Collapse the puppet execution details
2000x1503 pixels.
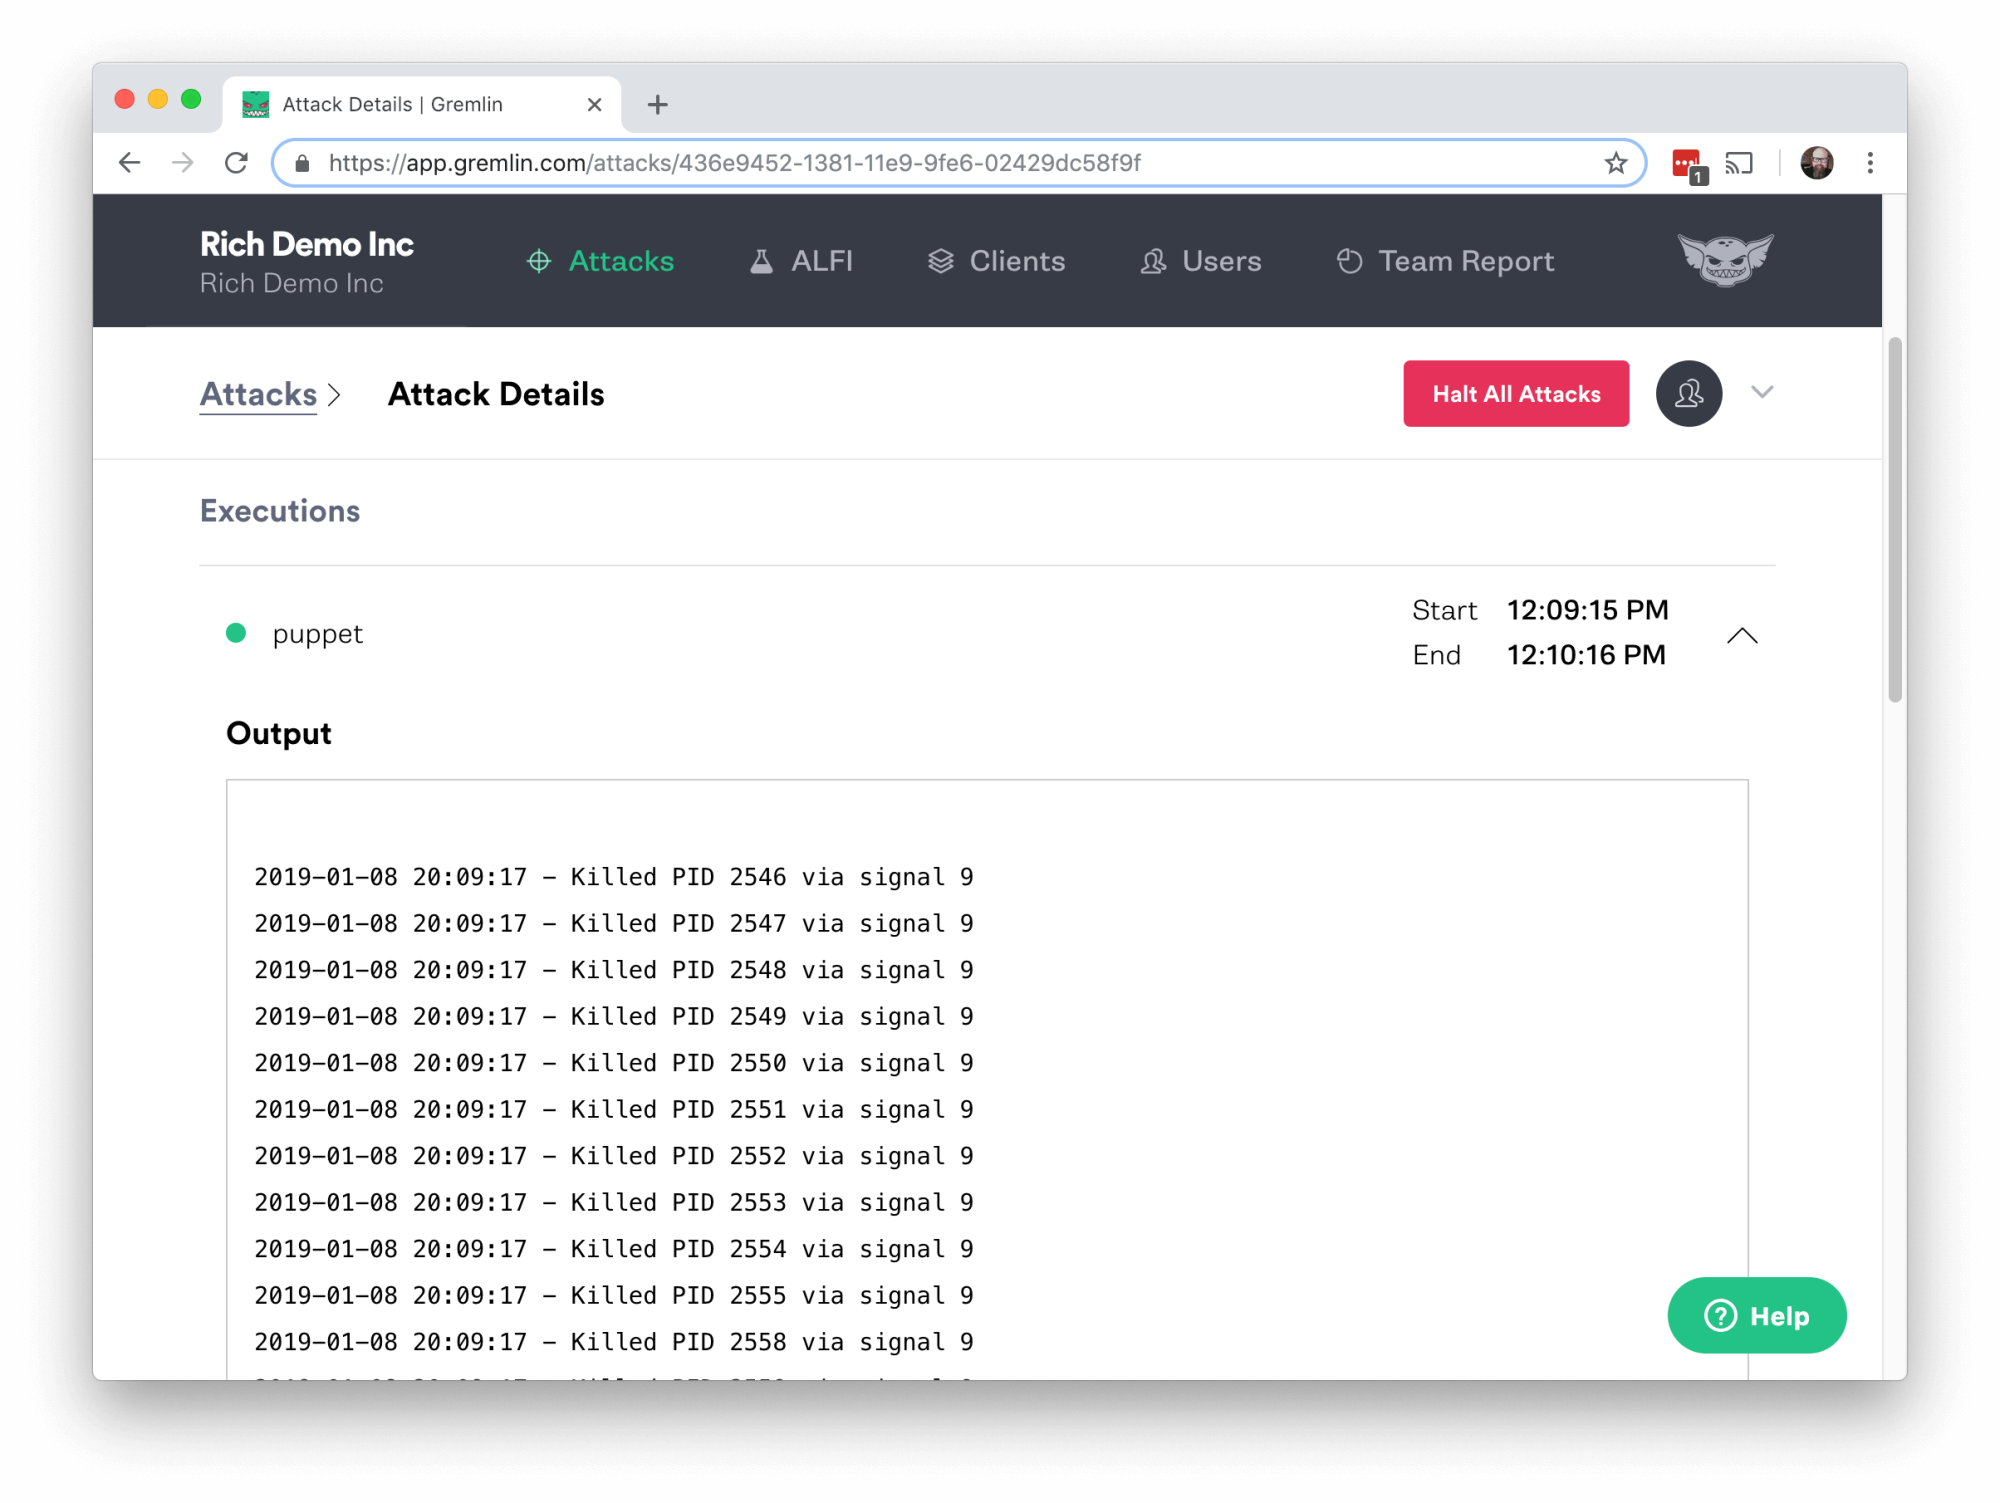pyautogui.click(x=1742, y=636)
